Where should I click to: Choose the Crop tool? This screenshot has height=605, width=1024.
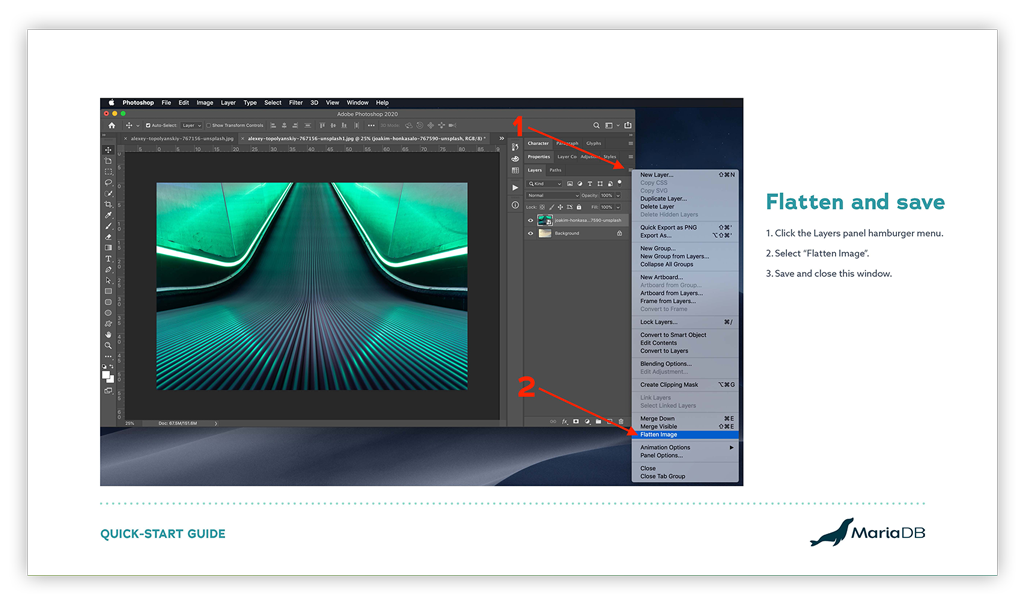point(109,204)
